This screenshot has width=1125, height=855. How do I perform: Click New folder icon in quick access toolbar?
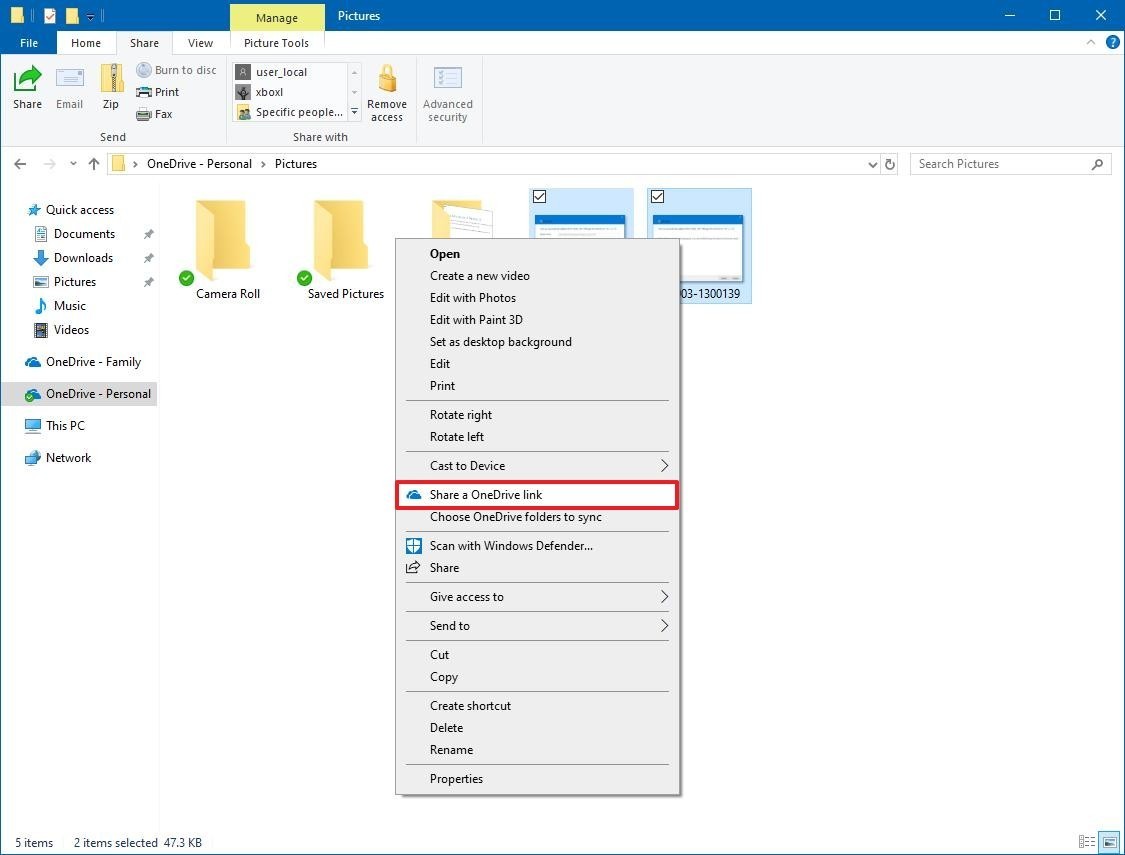(x=72, y=15)
